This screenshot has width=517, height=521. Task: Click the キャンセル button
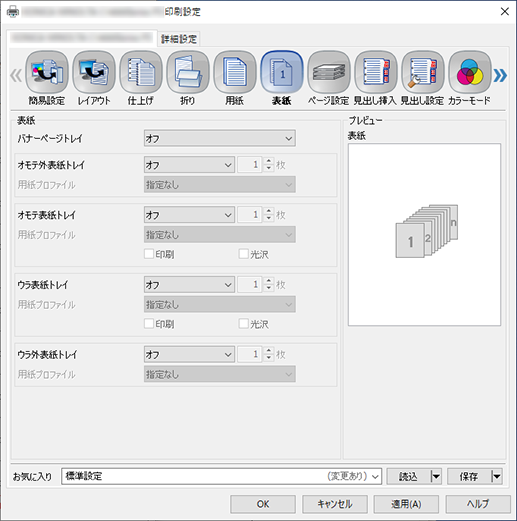click(335, 504)
